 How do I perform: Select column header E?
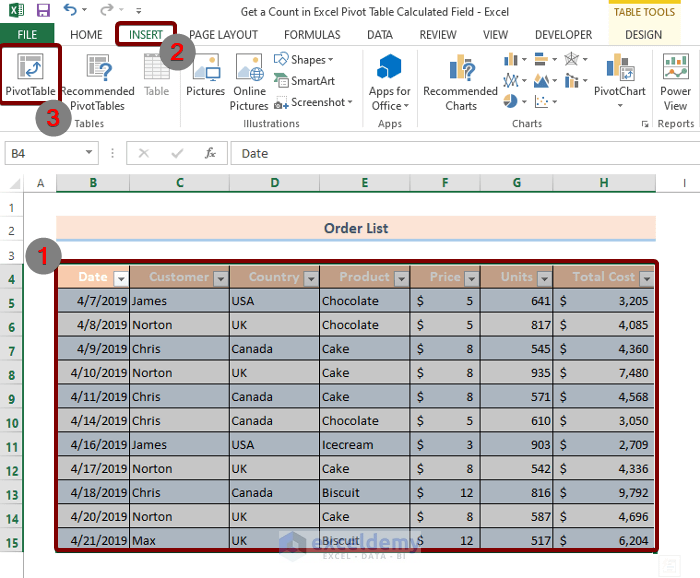click(364, 183)
